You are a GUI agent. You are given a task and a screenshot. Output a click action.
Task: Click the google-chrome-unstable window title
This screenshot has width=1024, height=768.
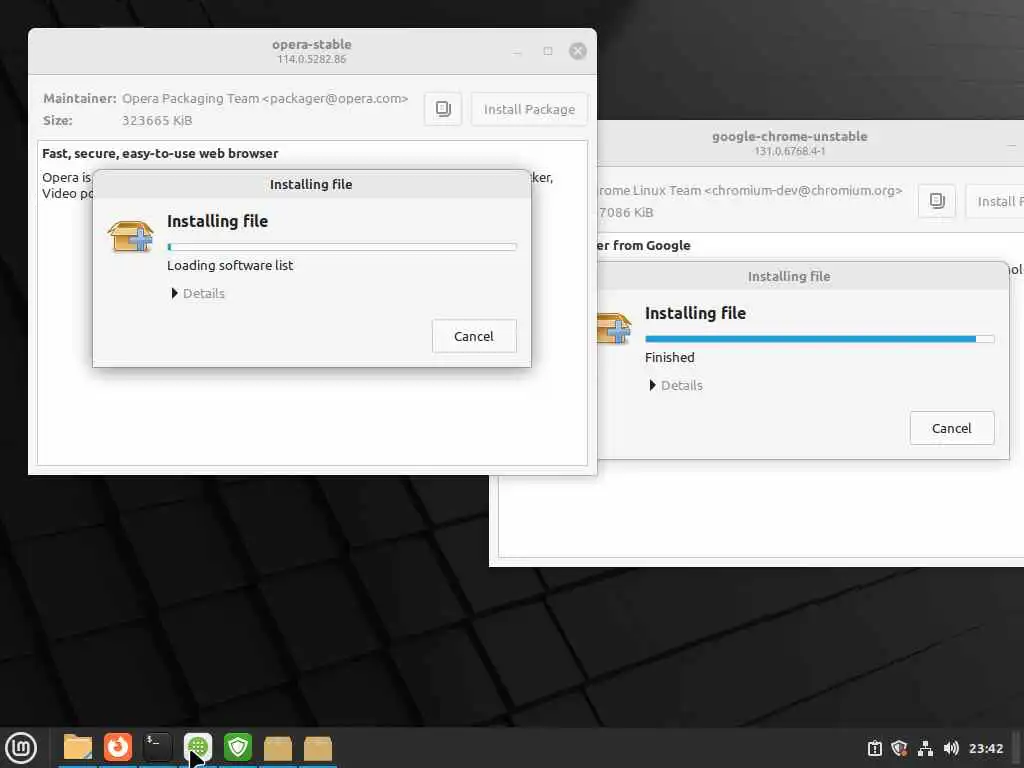coord(790,136)
